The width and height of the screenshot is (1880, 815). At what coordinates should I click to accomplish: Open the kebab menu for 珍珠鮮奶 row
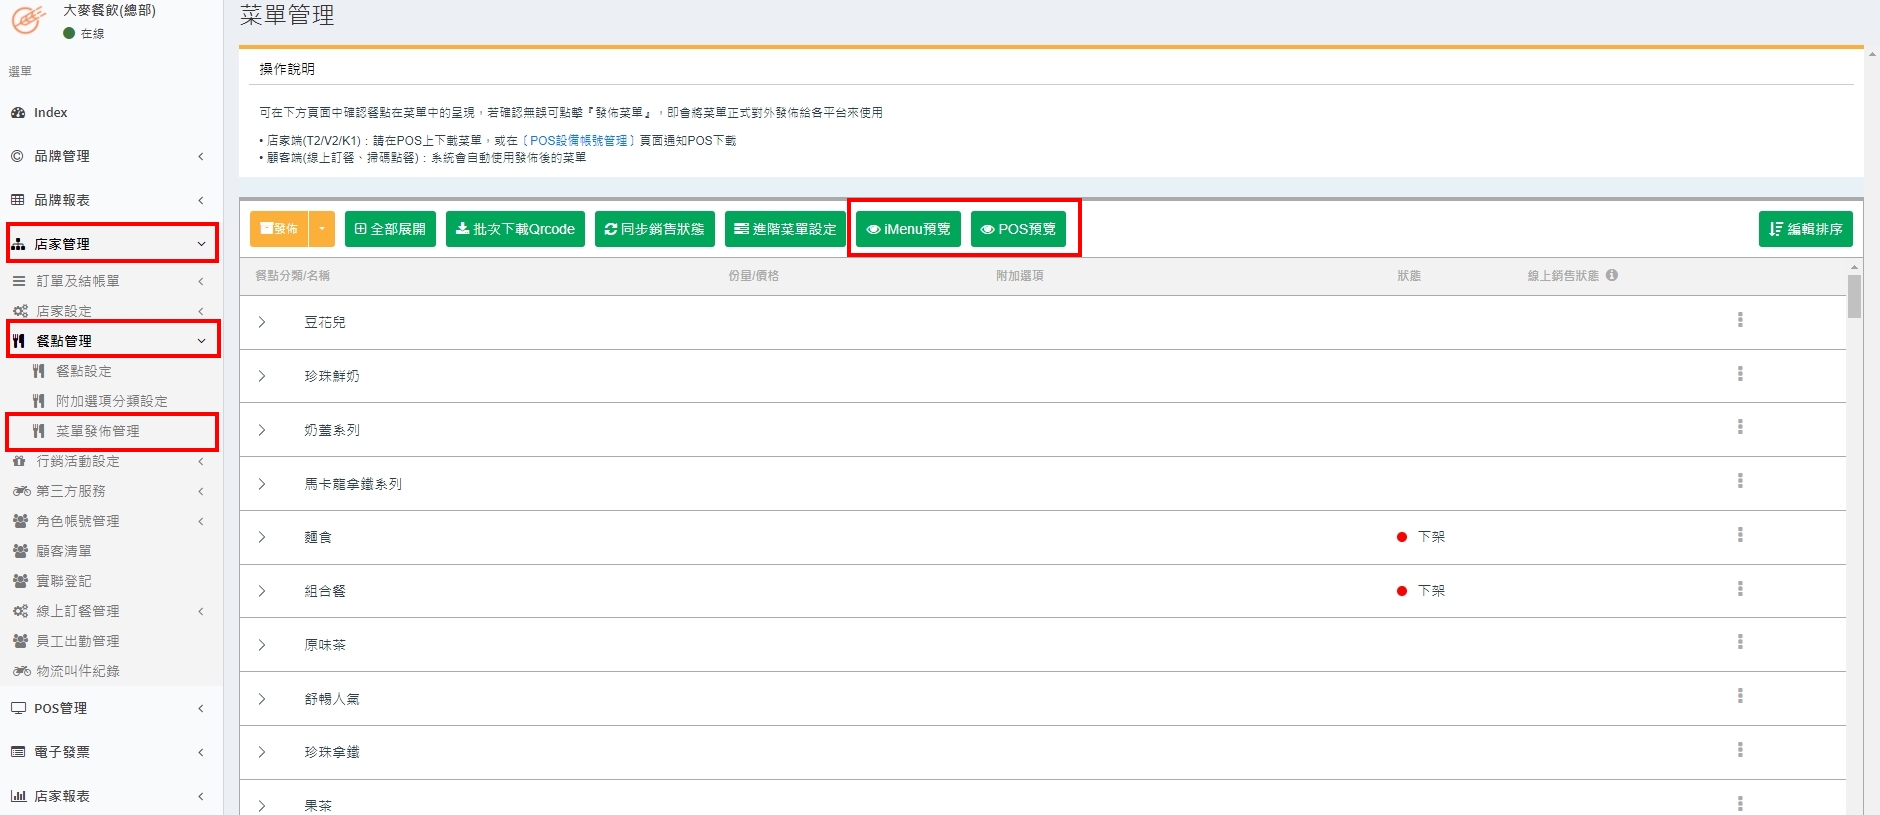(1740, 374)
